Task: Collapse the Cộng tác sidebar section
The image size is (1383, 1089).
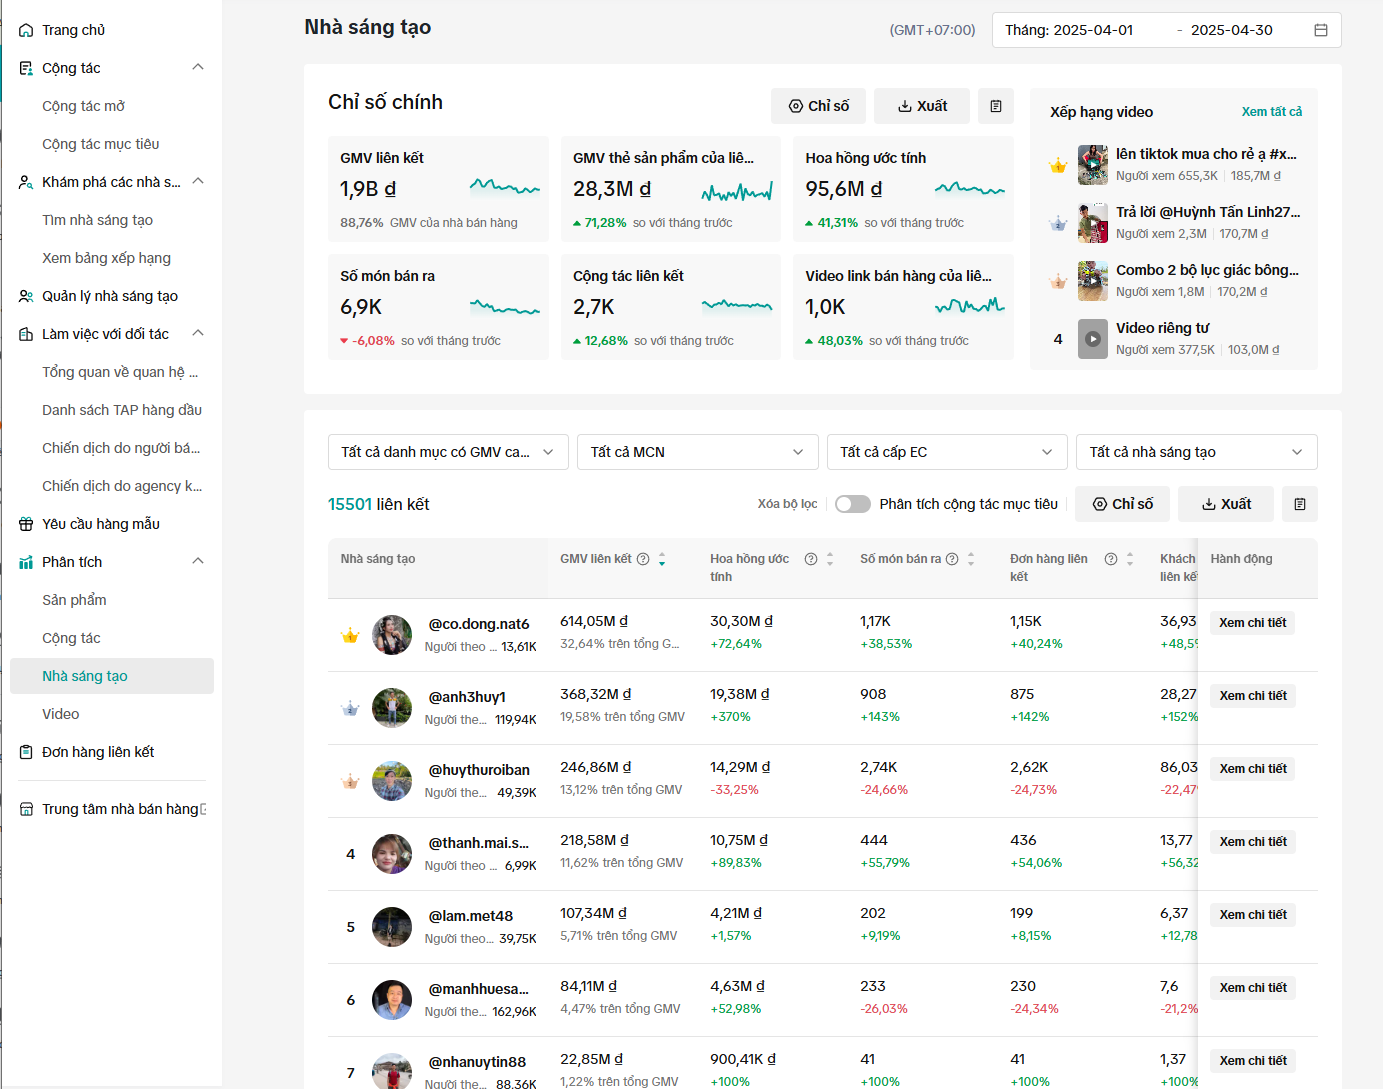Action: pyautogui.click(x=198, y=67)
